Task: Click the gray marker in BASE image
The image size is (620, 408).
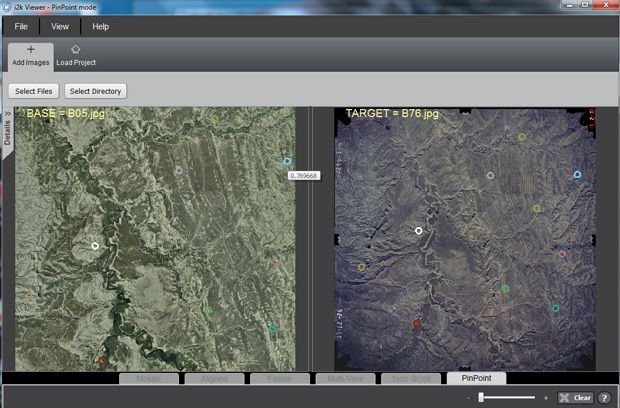Action: click(179, 170)
